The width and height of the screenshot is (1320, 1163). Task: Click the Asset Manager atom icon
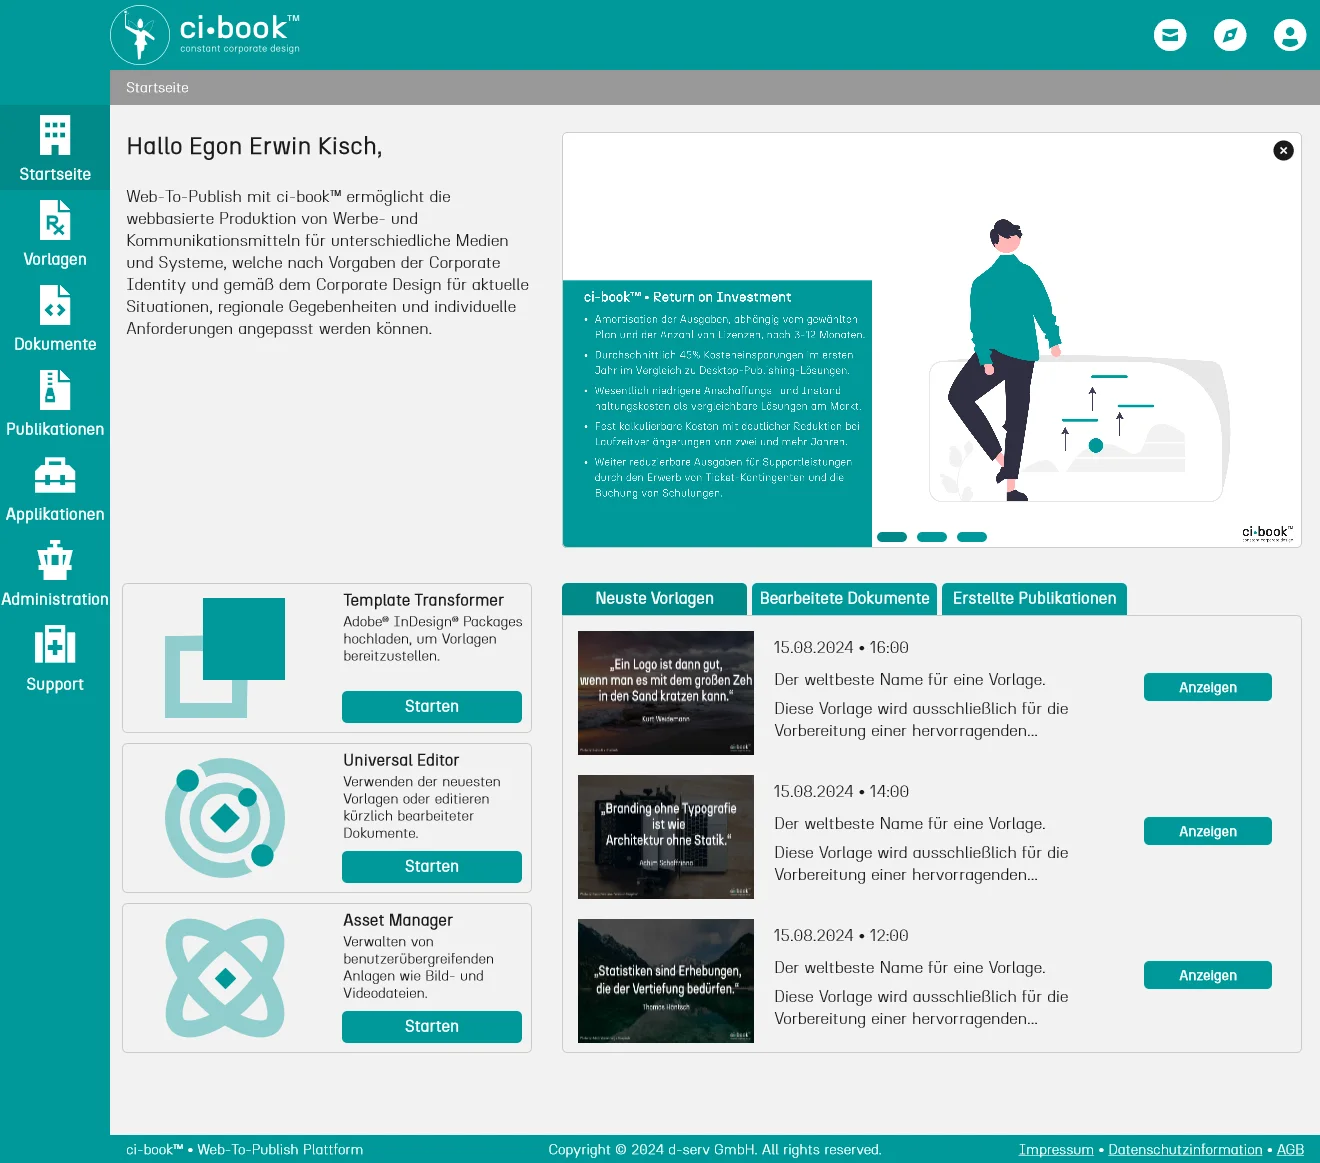point(225,978)
